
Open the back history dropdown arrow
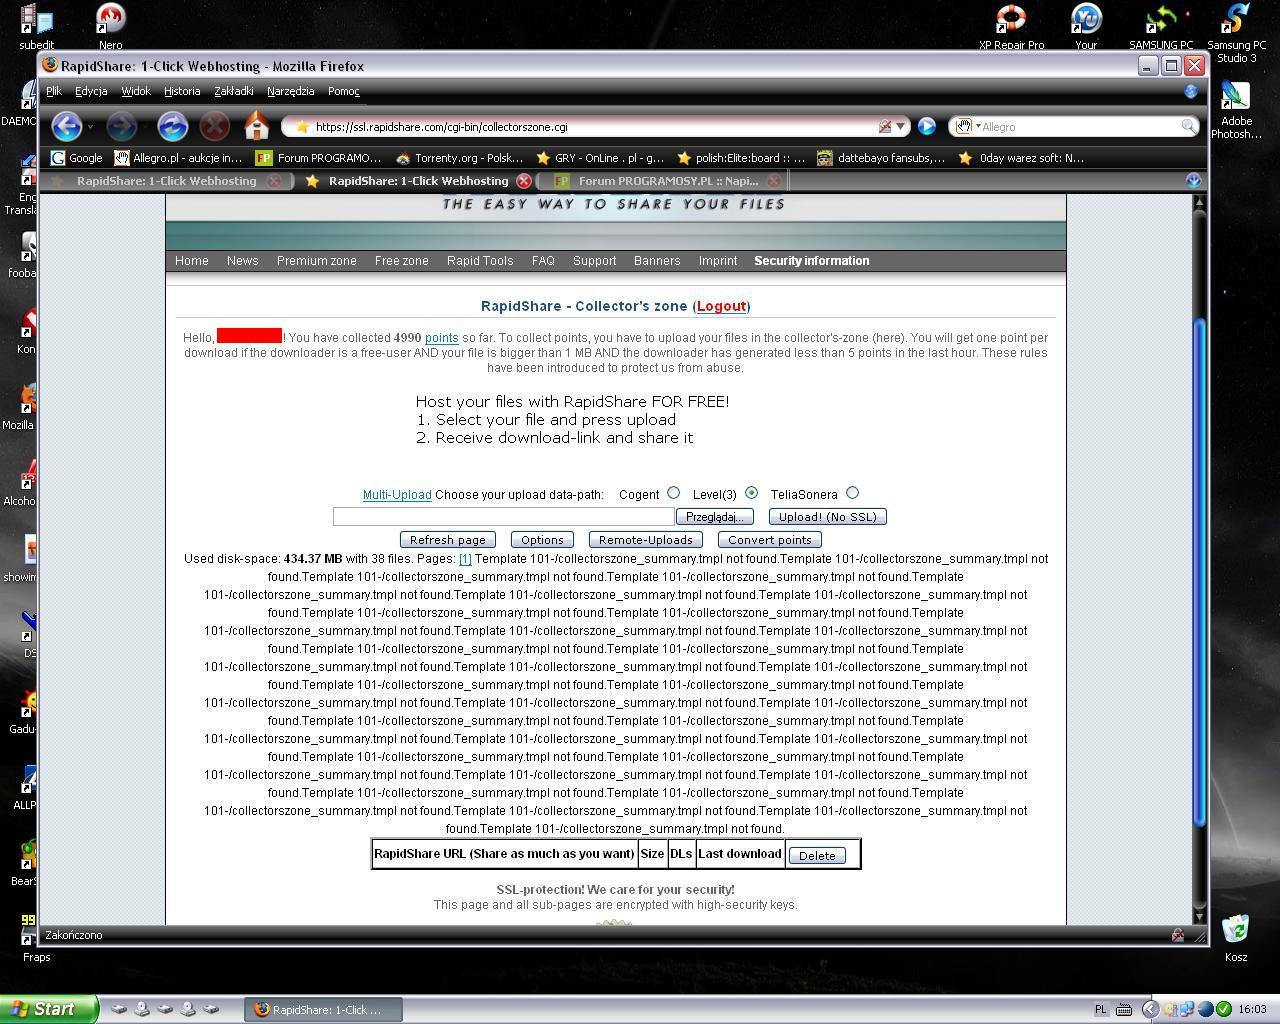point(90,127)
